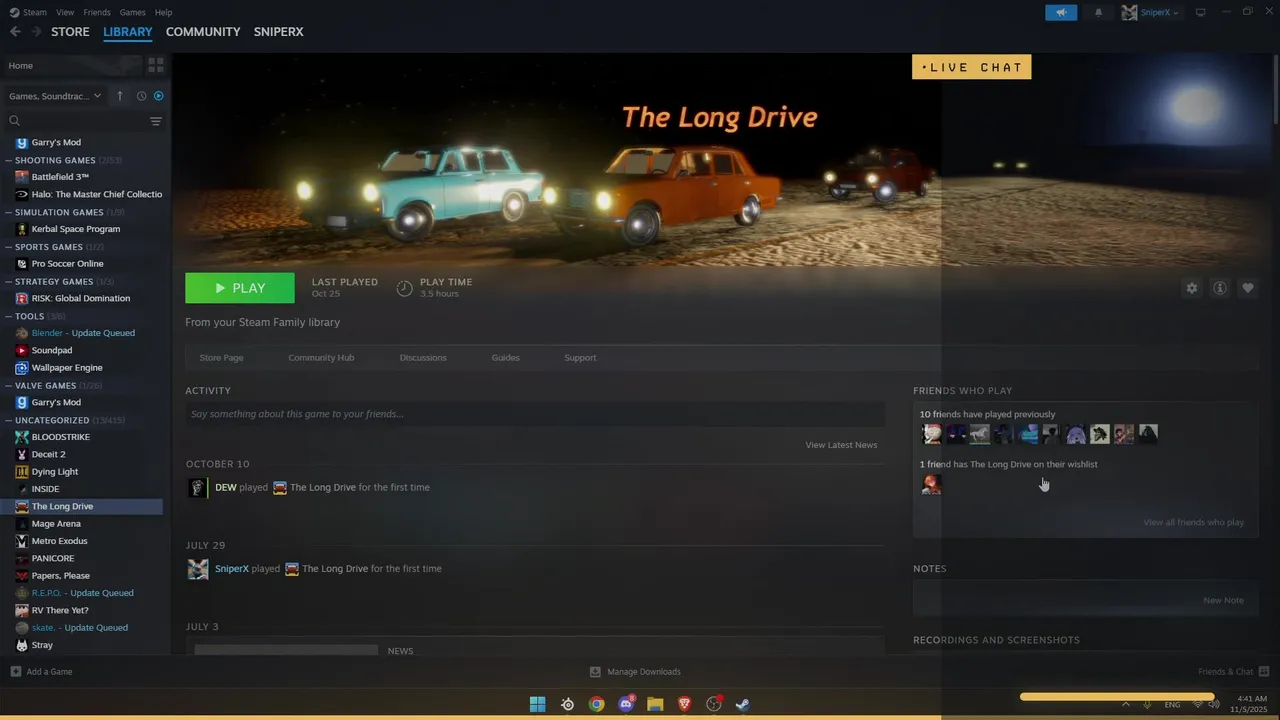Collapse UNCATEGORIZED category
This screenshot has height=720, width=1280.
[9, 420]
